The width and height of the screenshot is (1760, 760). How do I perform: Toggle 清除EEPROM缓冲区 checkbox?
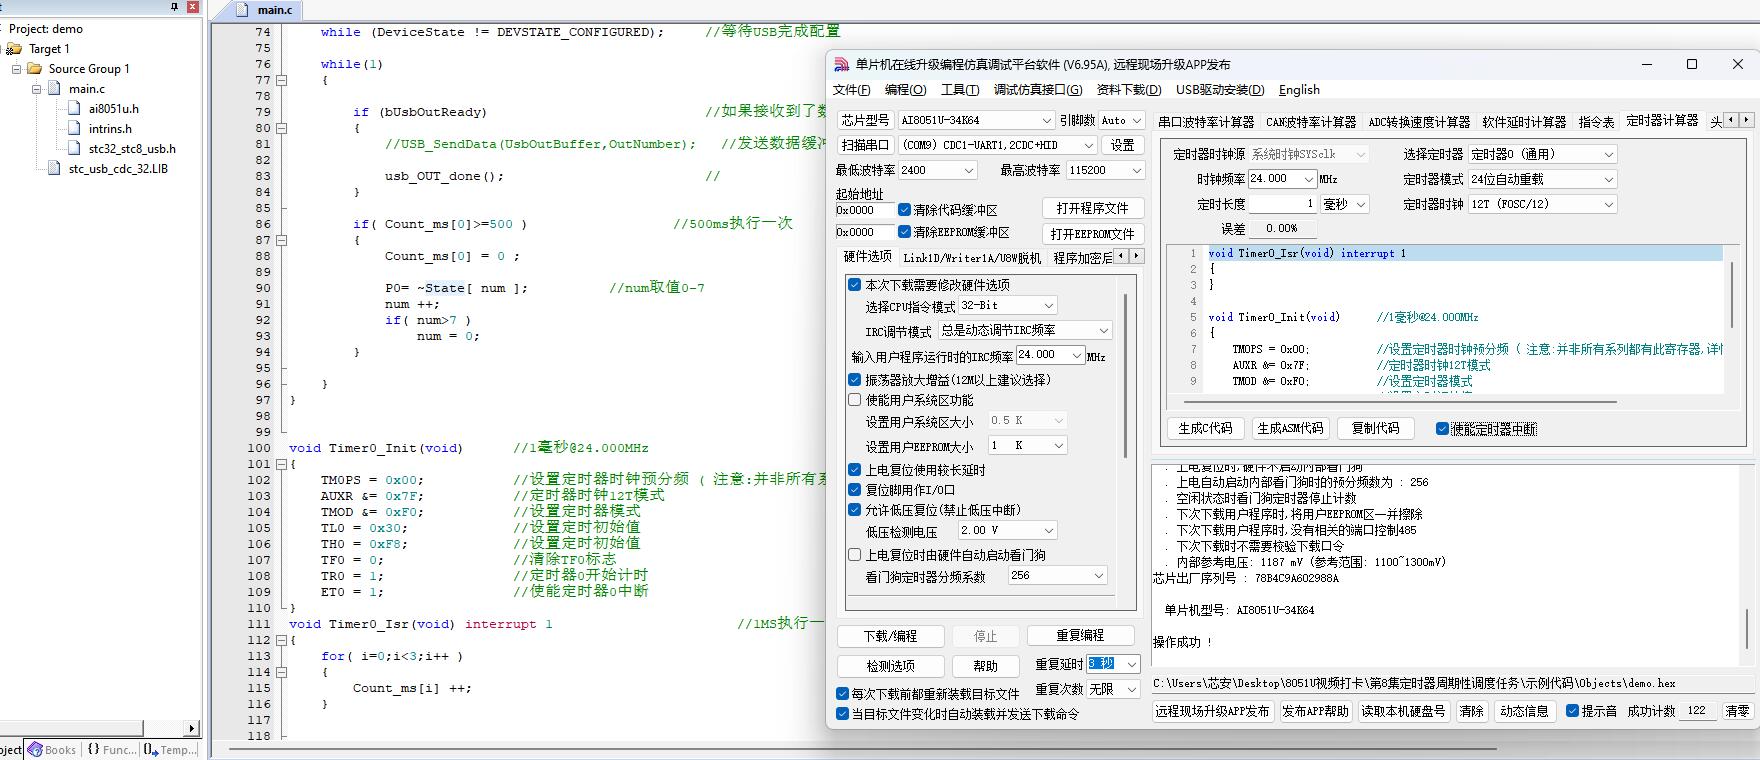pyautogui.click(x=904, y=232)
